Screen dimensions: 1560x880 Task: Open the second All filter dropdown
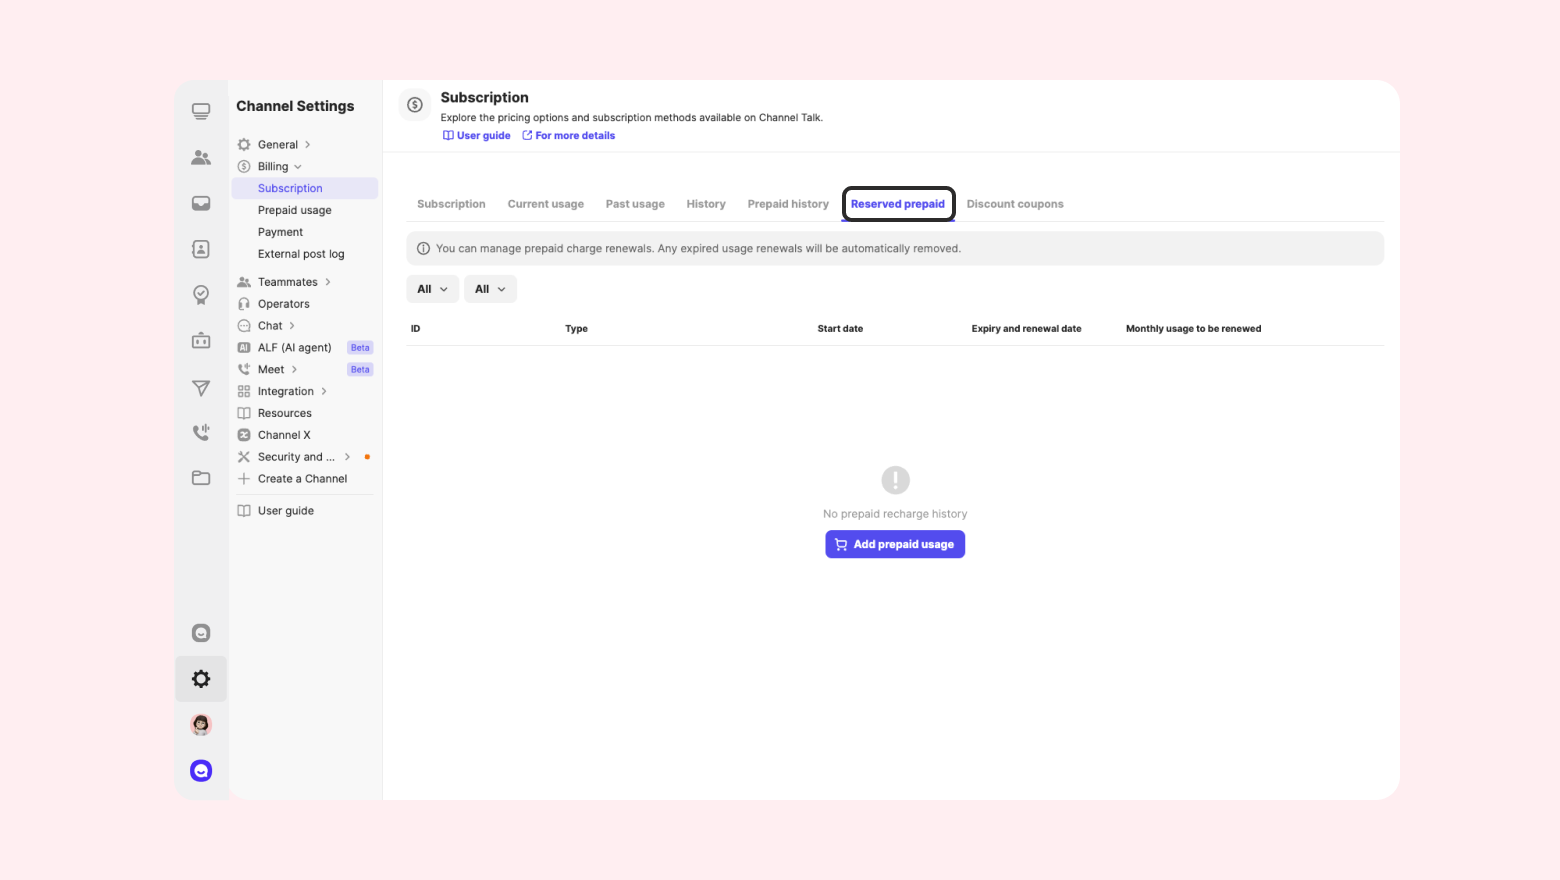(x=490, y=289)
